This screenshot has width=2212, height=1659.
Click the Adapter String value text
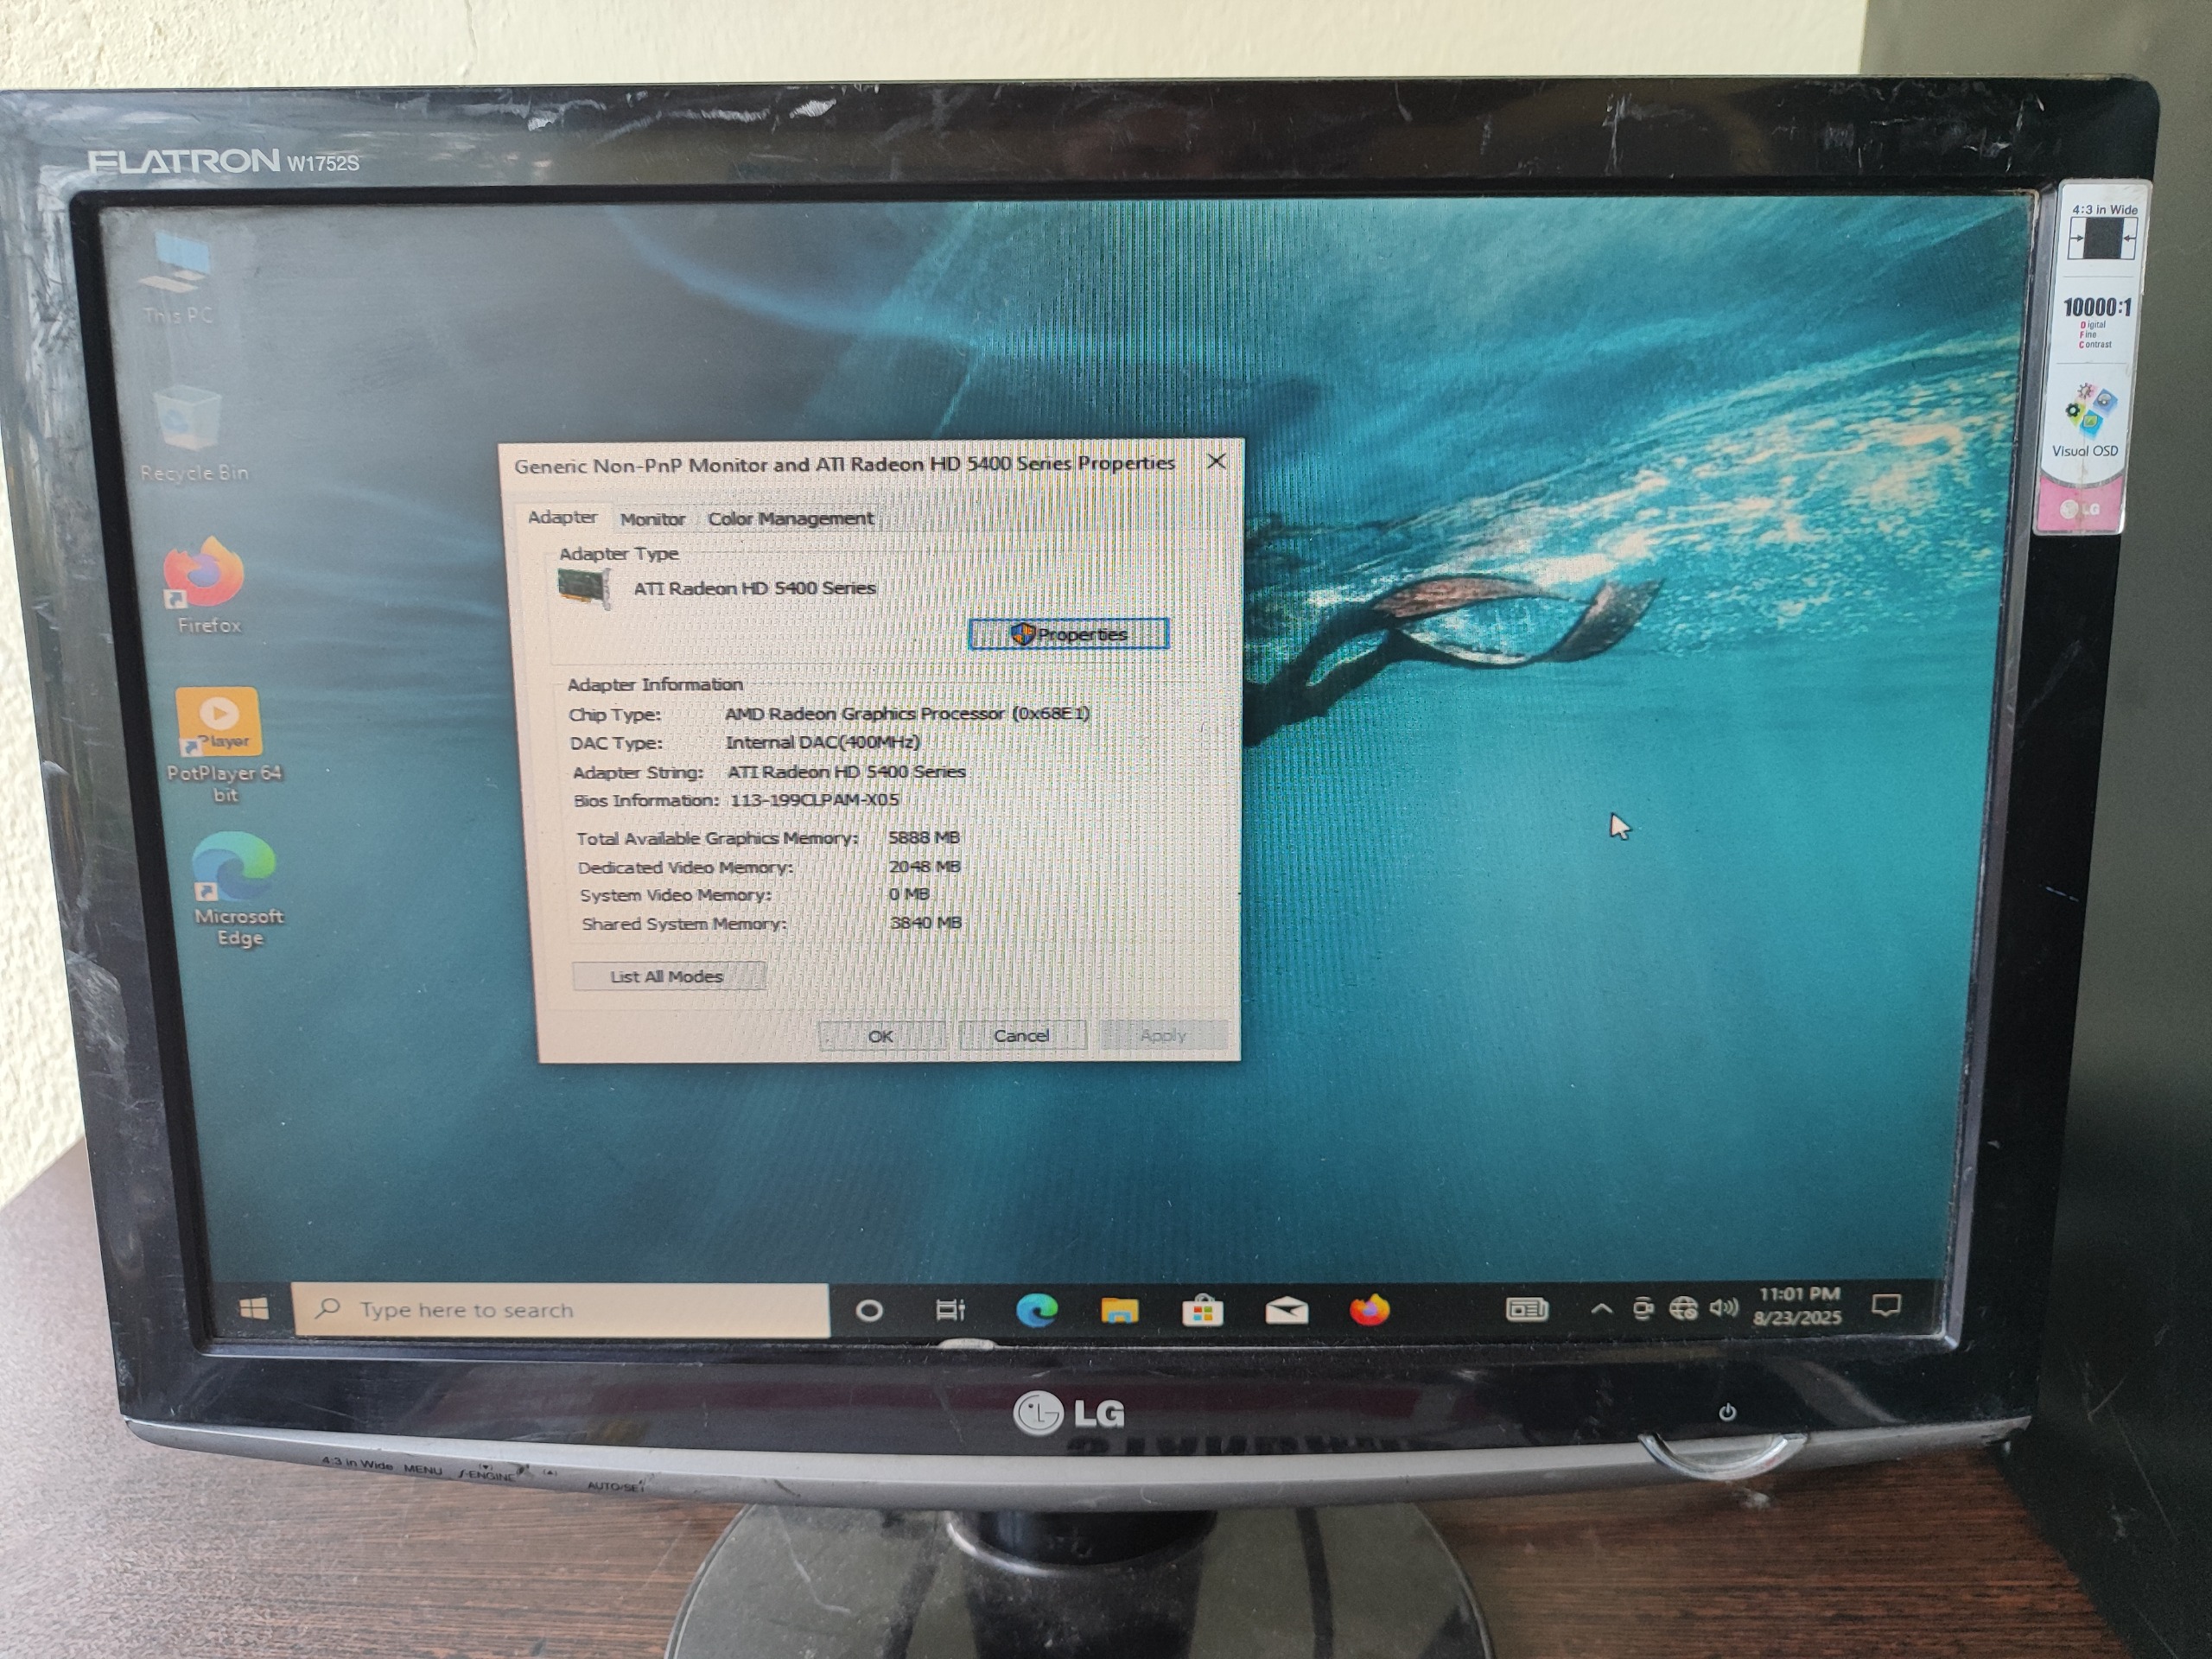tap(846, 771)
